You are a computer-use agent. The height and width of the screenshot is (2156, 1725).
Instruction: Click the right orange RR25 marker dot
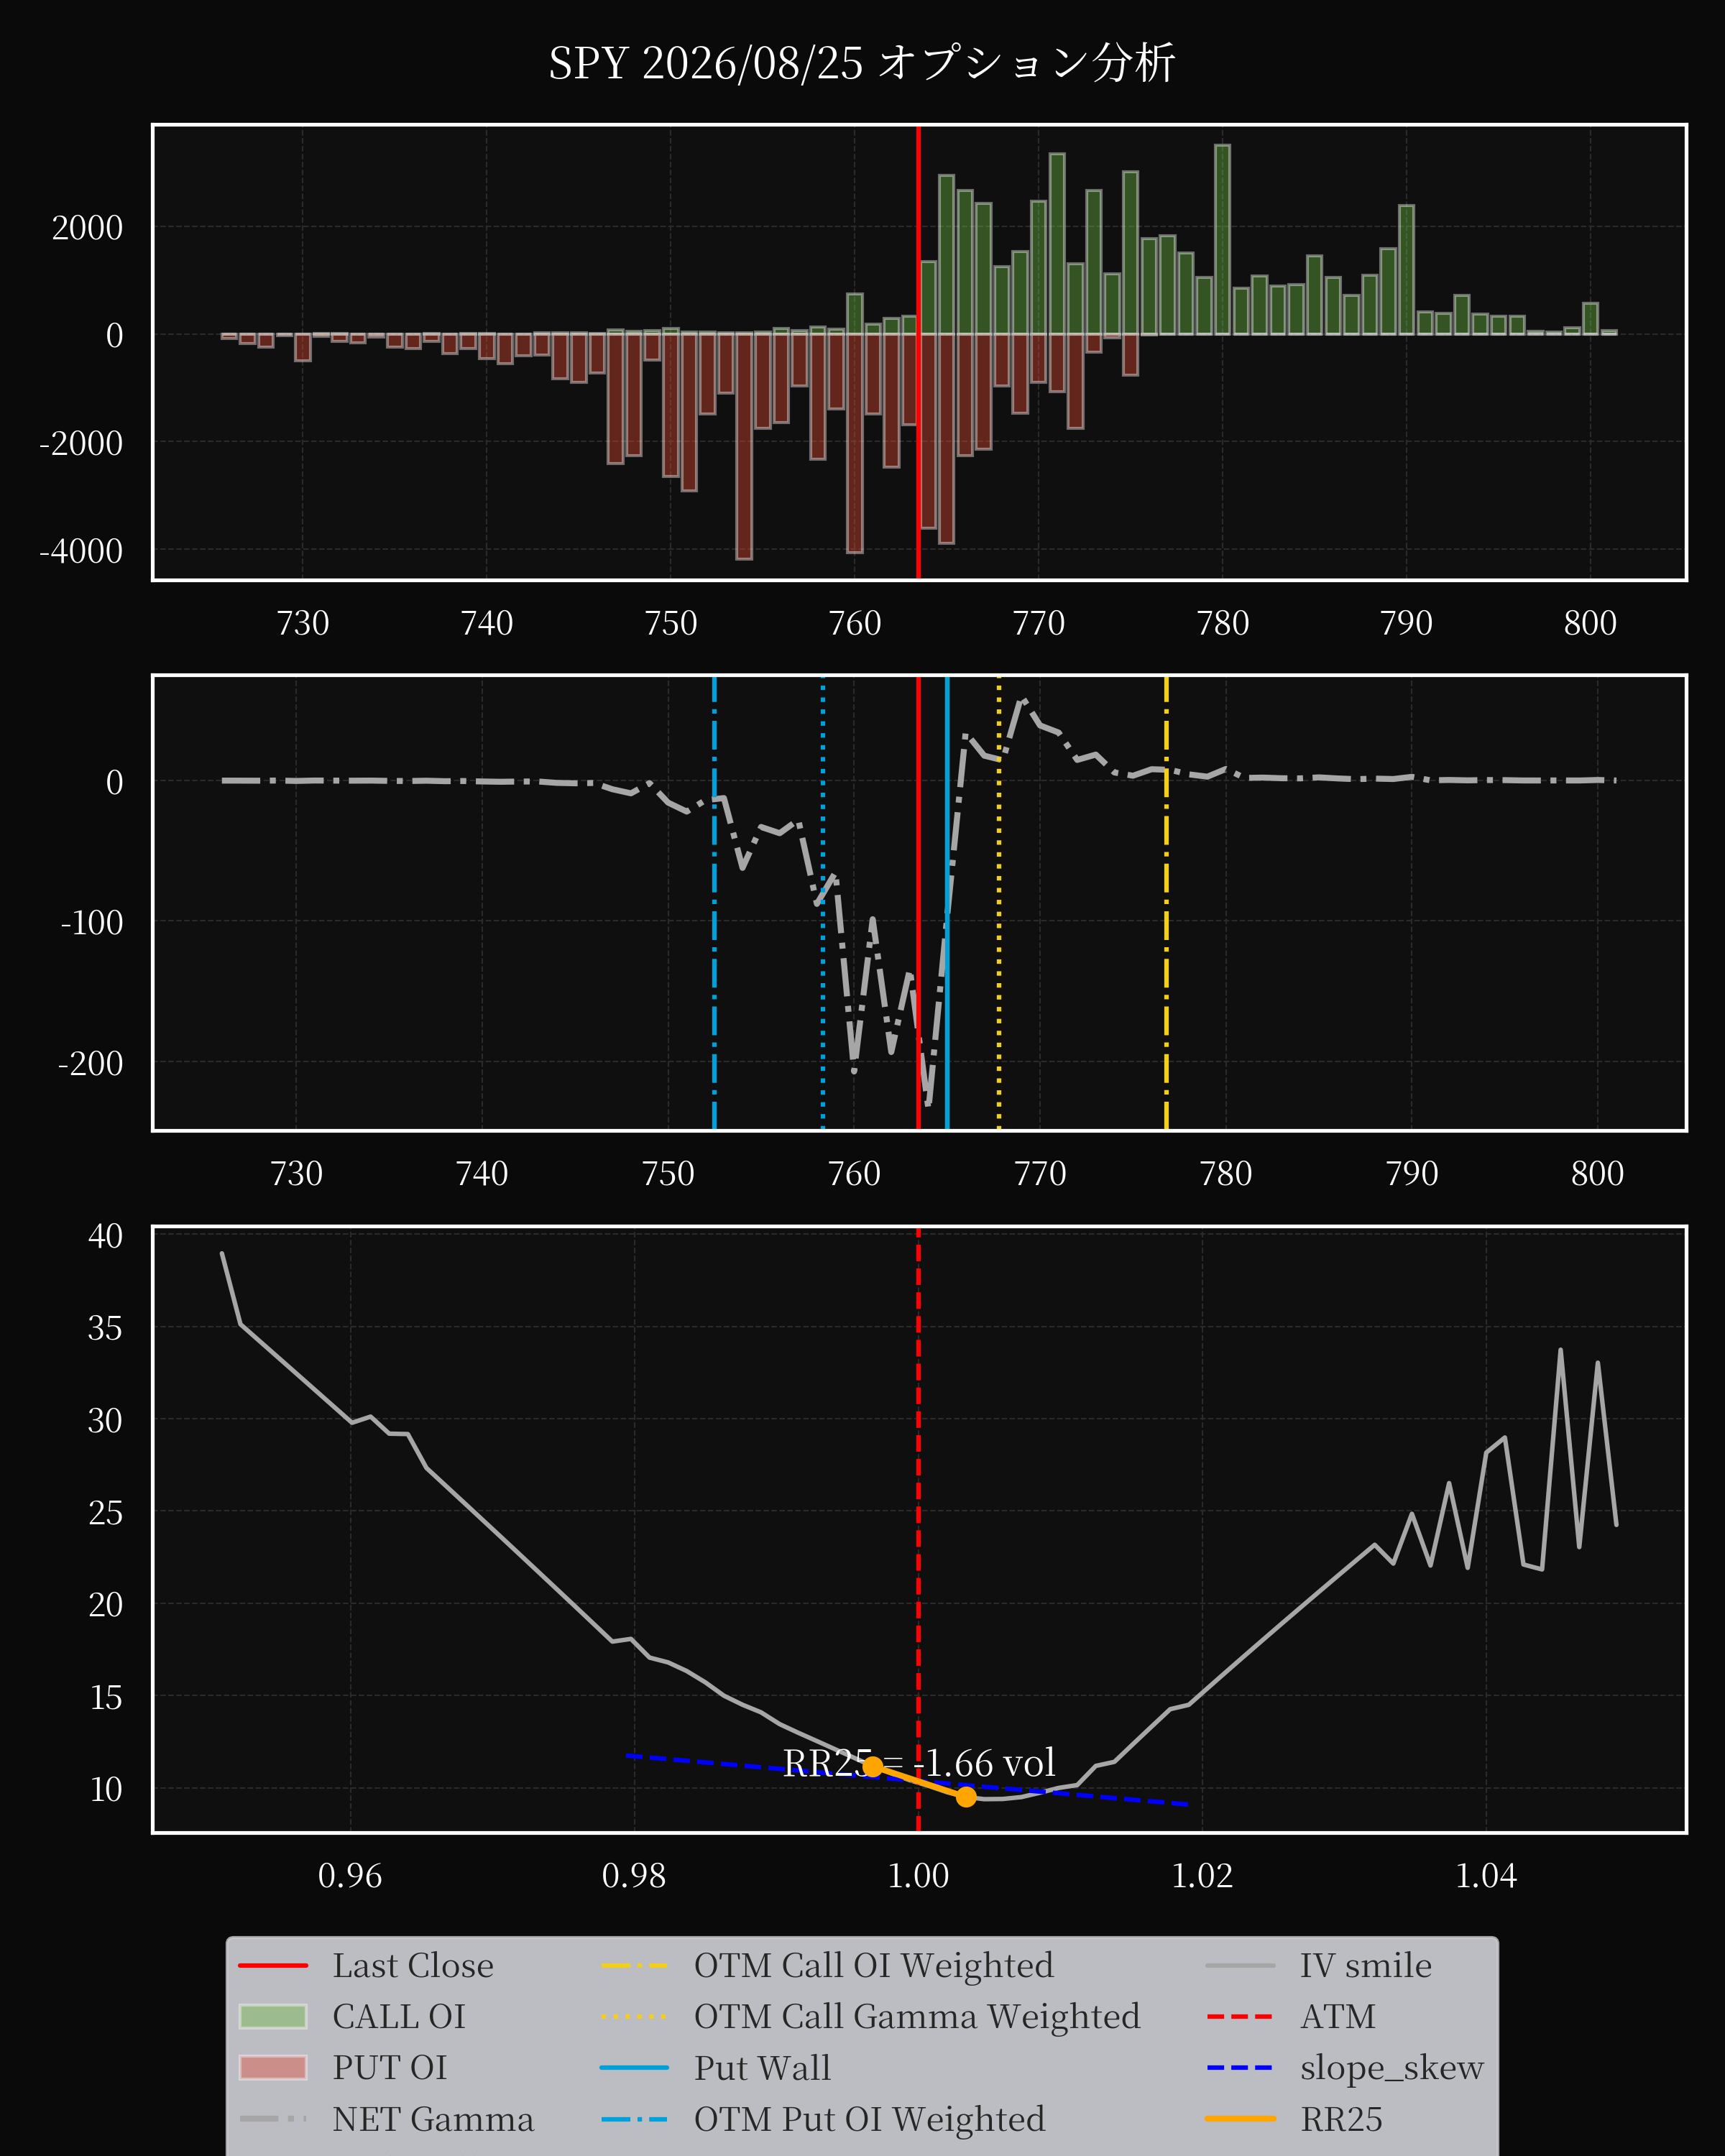(965, 1796)
